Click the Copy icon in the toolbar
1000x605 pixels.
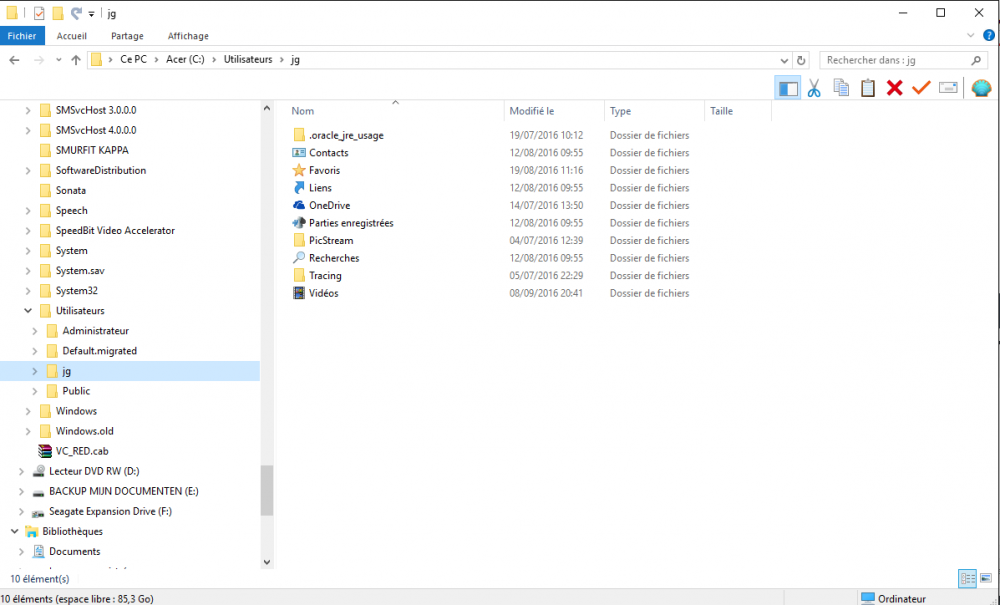click(841, 88)
